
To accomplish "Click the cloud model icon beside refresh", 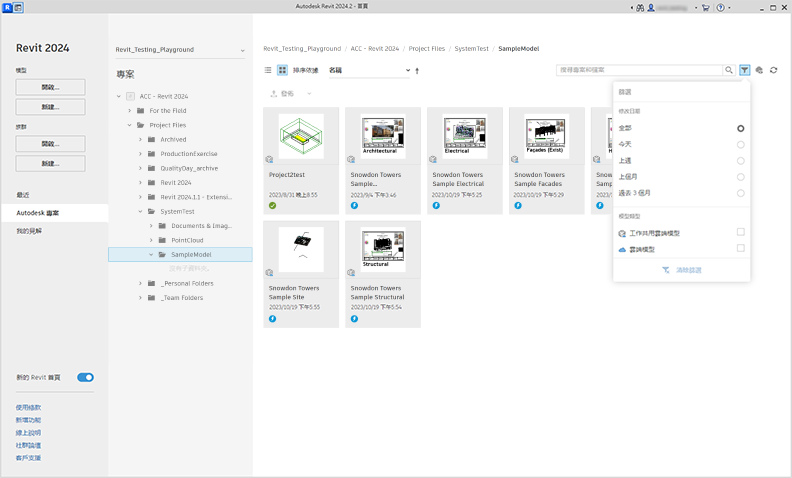I will pos(759,70).
